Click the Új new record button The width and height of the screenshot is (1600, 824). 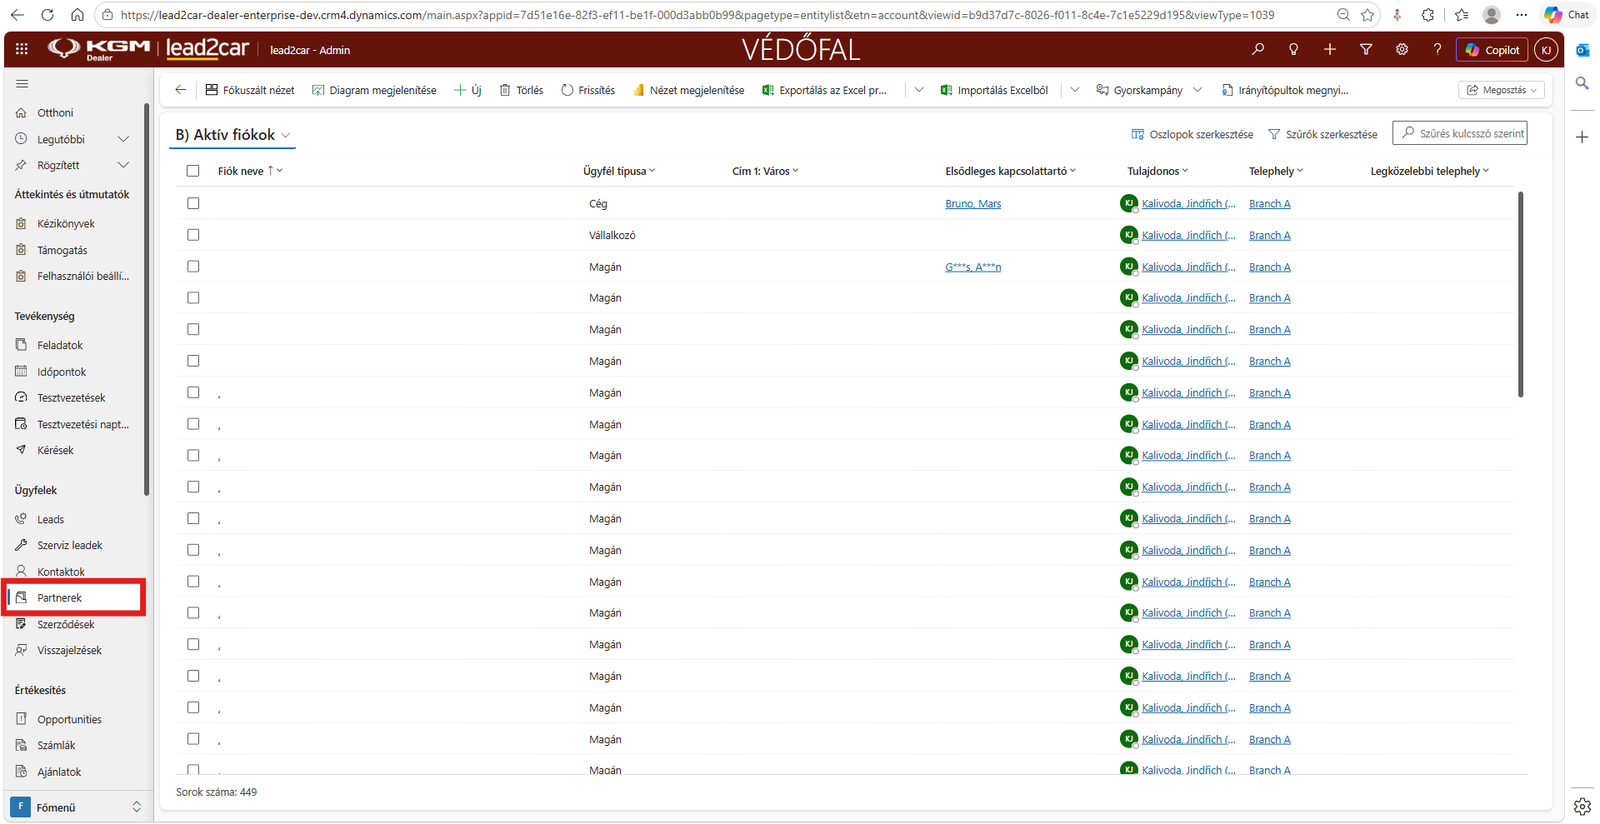pyautogui.click(x=468, y=90)
